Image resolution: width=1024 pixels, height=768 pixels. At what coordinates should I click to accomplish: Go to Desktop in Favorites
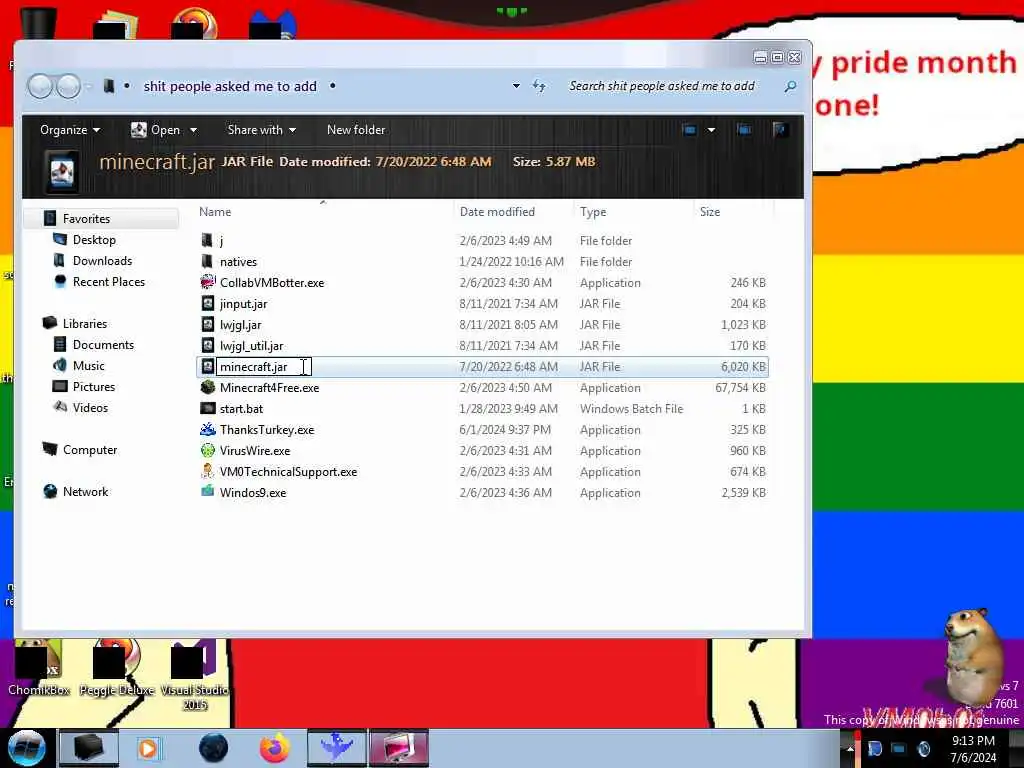coord(94,240)
